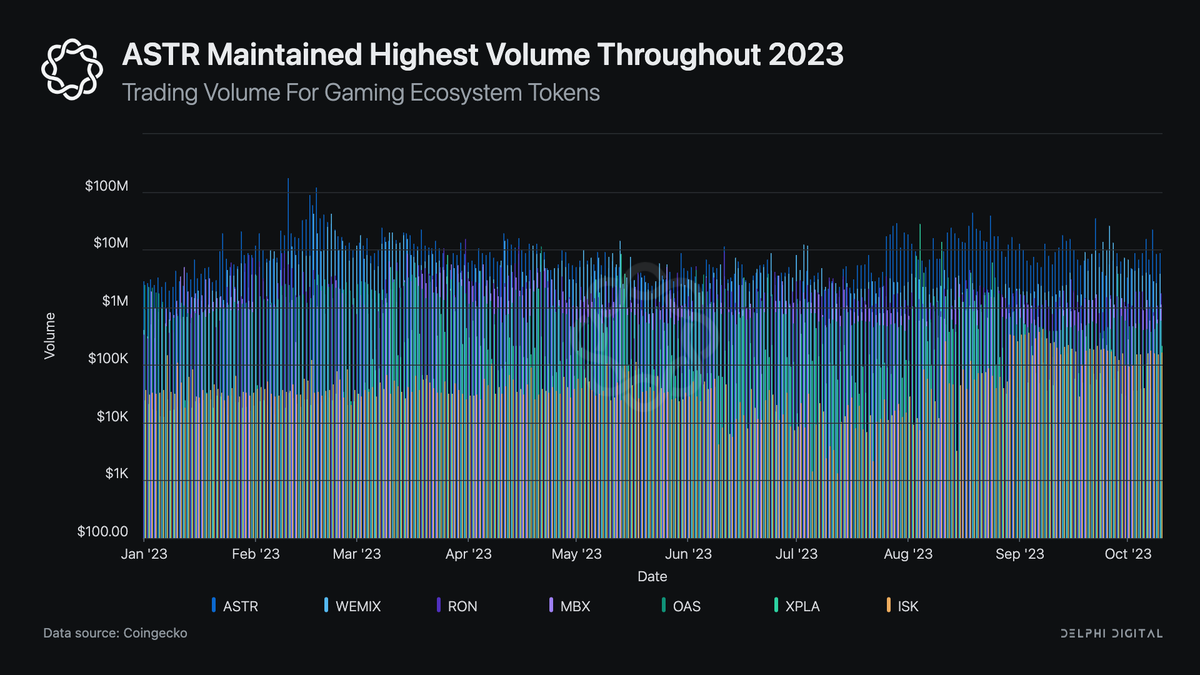The width and height of the screenshot is (1200, 675).
Task: Click the Jun '23 x-axis label
Action: point(688,553)
